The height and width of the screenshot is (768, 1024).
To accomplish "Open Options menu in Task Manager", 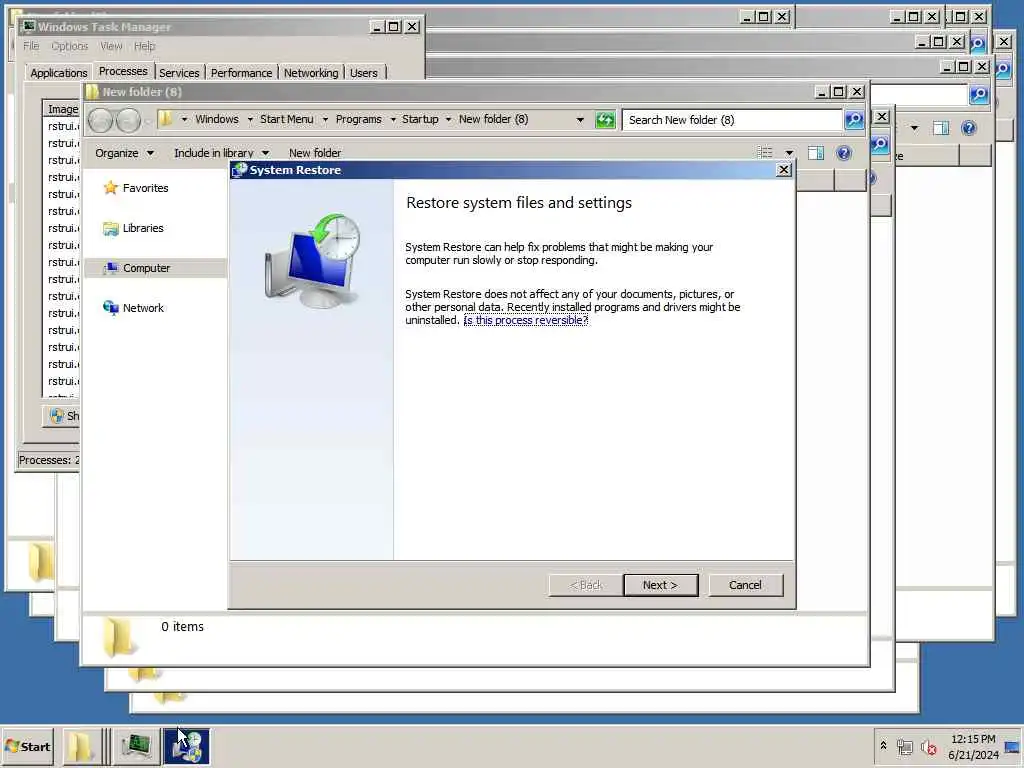I will (70, 46).
